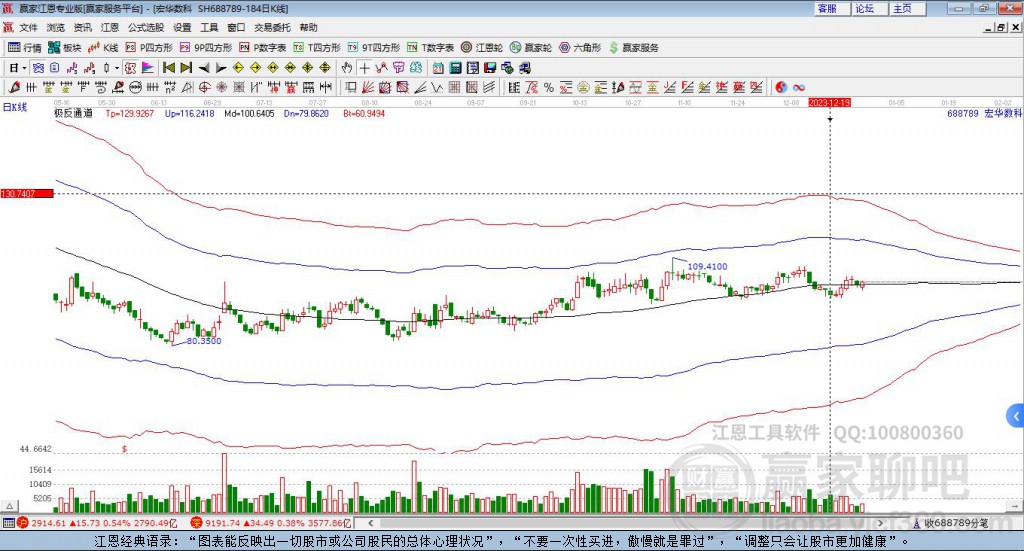The width and height of the screenshot is (1024, 551).
Task: Click the blue infinity icon
Action: point(799,87)
